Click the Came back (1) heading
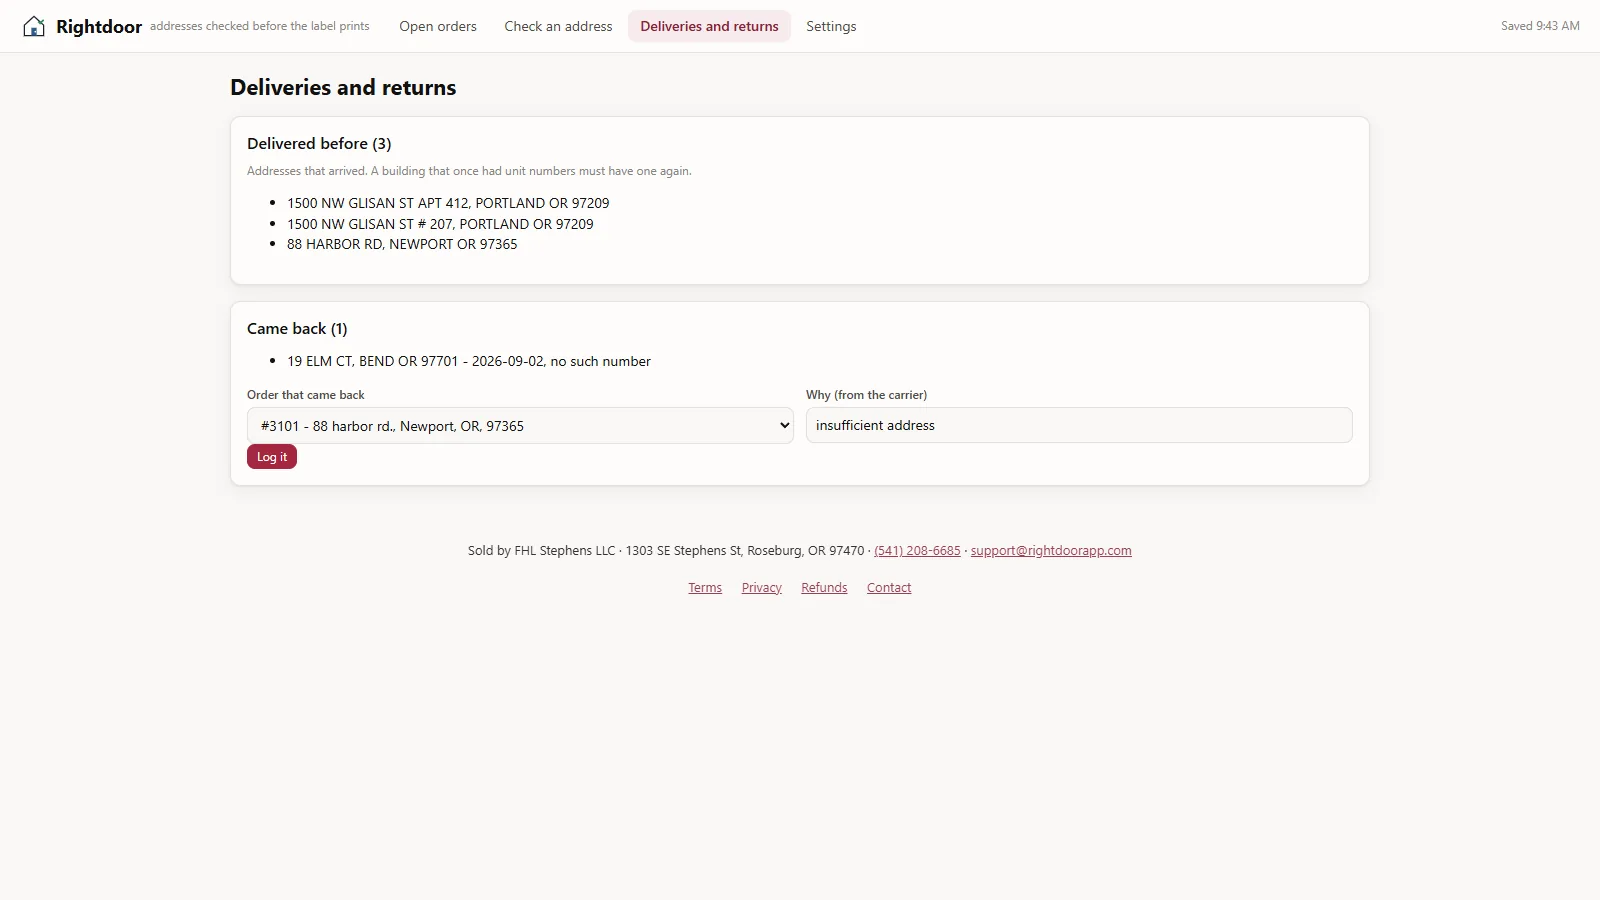 (297, 329)
